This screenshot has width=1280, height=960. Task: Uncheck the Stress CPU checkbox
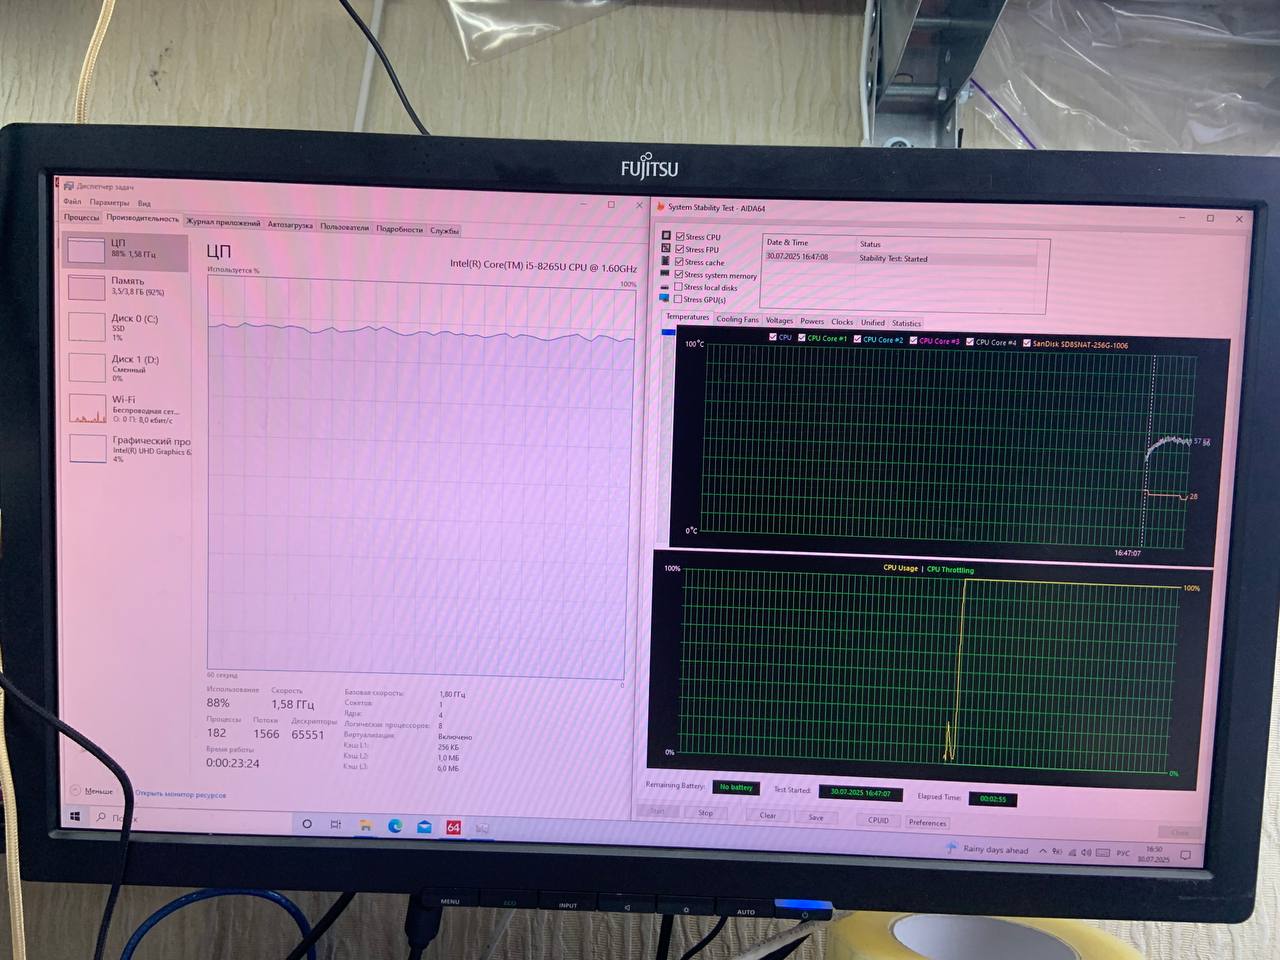click(680, 237)
